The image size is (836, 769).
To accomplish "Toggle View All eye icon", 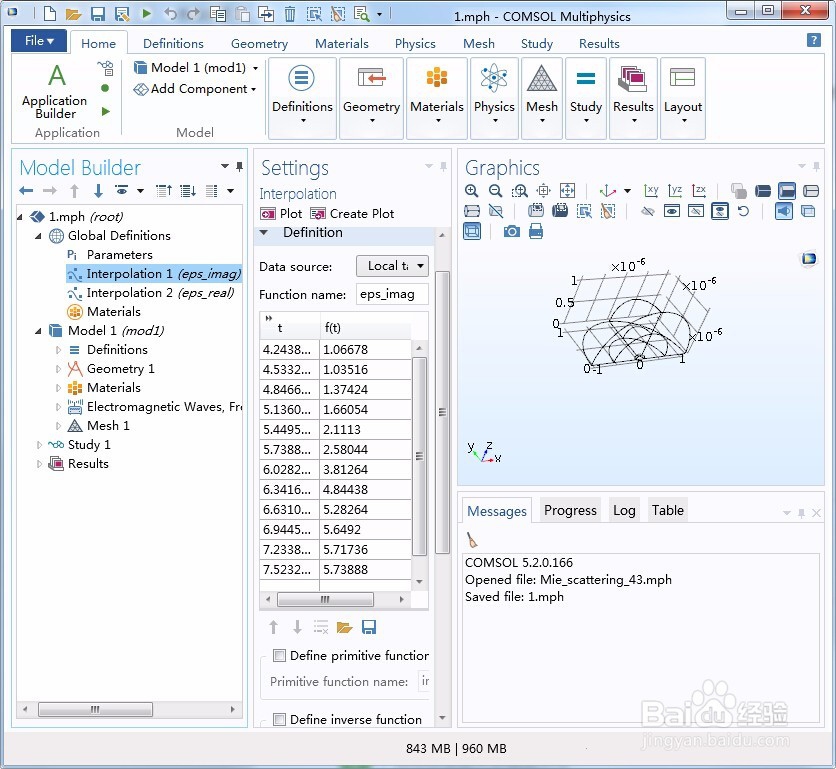I will [720, 211].
